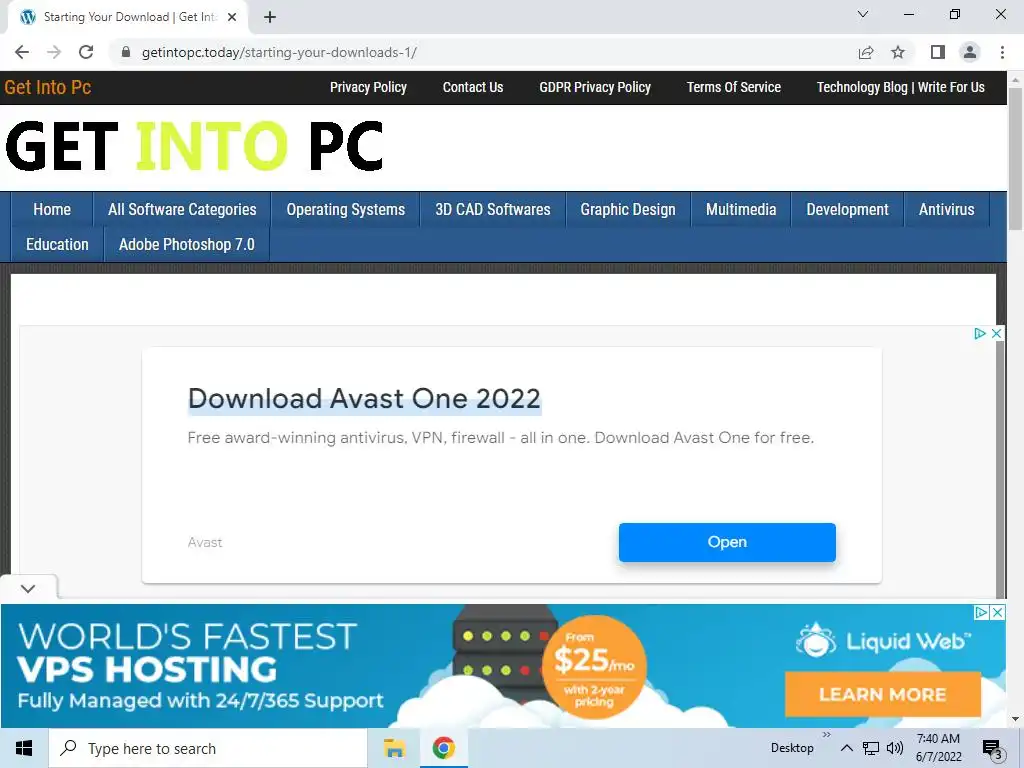The height and width of the screenshot is (768, 1024).
Task: Click the blue Open button
Action: 727,542
